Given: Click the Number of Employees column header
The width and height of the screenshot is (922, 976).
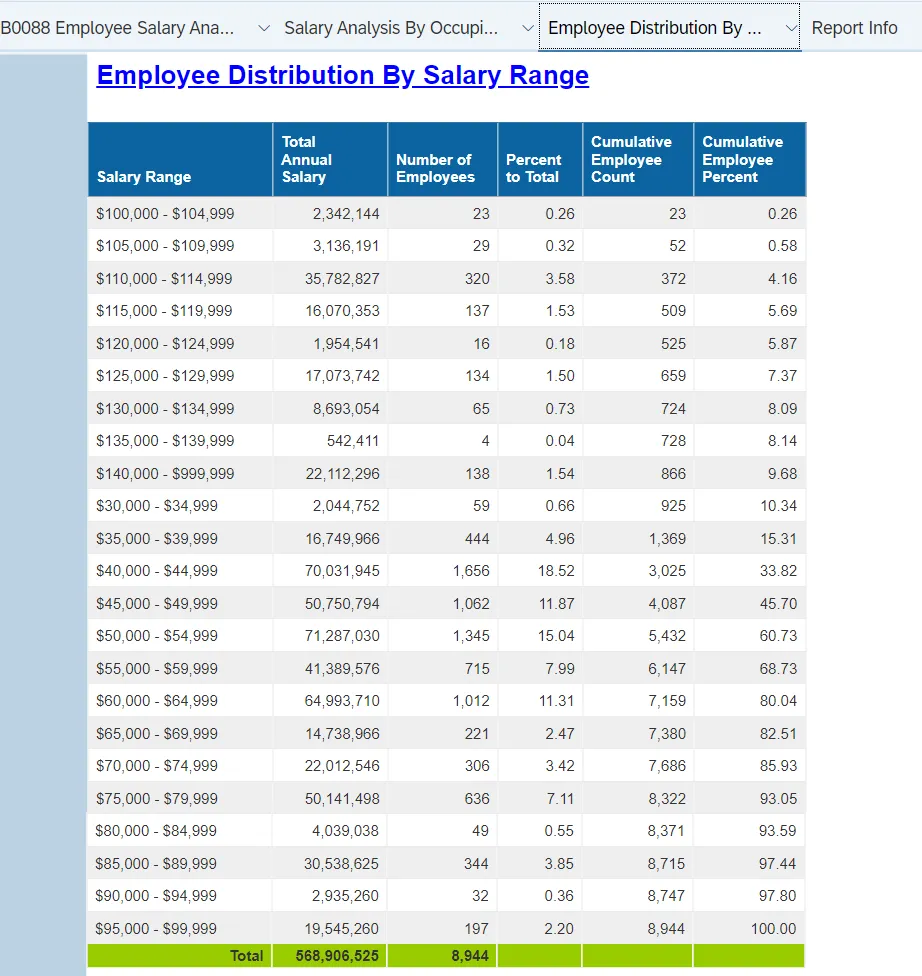Looking at the screenshot, I should [435, 168].
